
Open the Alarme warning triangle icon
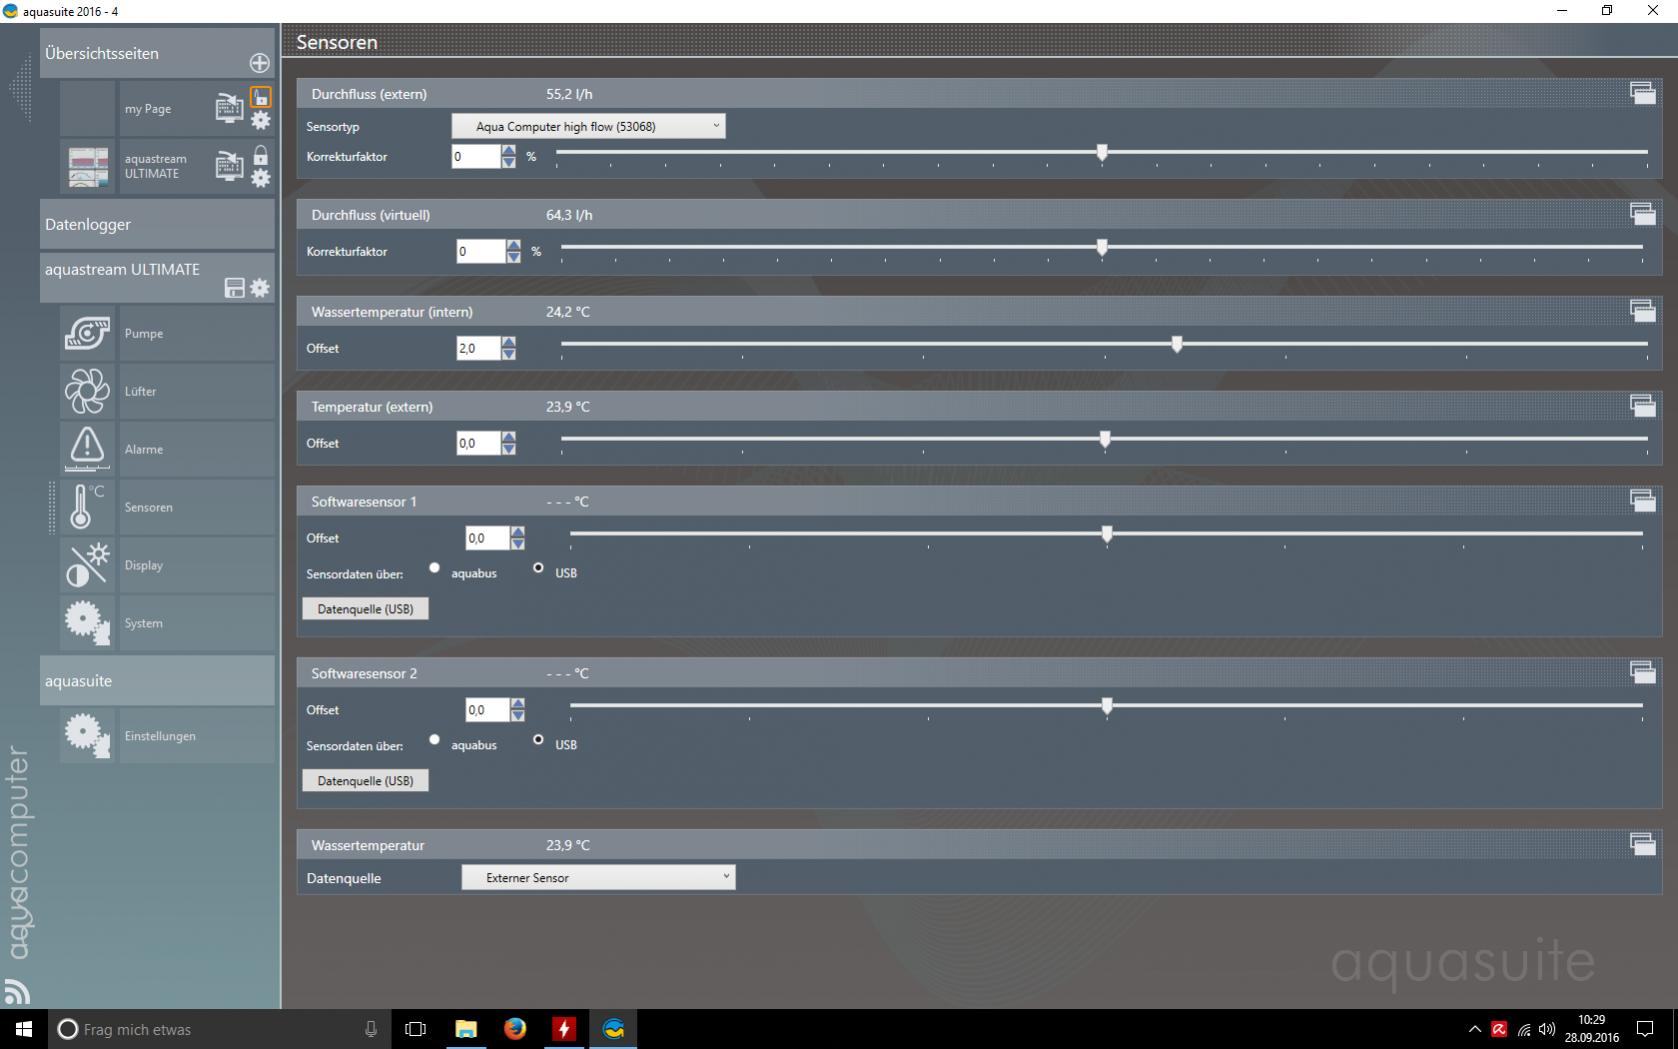tap(88, 449)
